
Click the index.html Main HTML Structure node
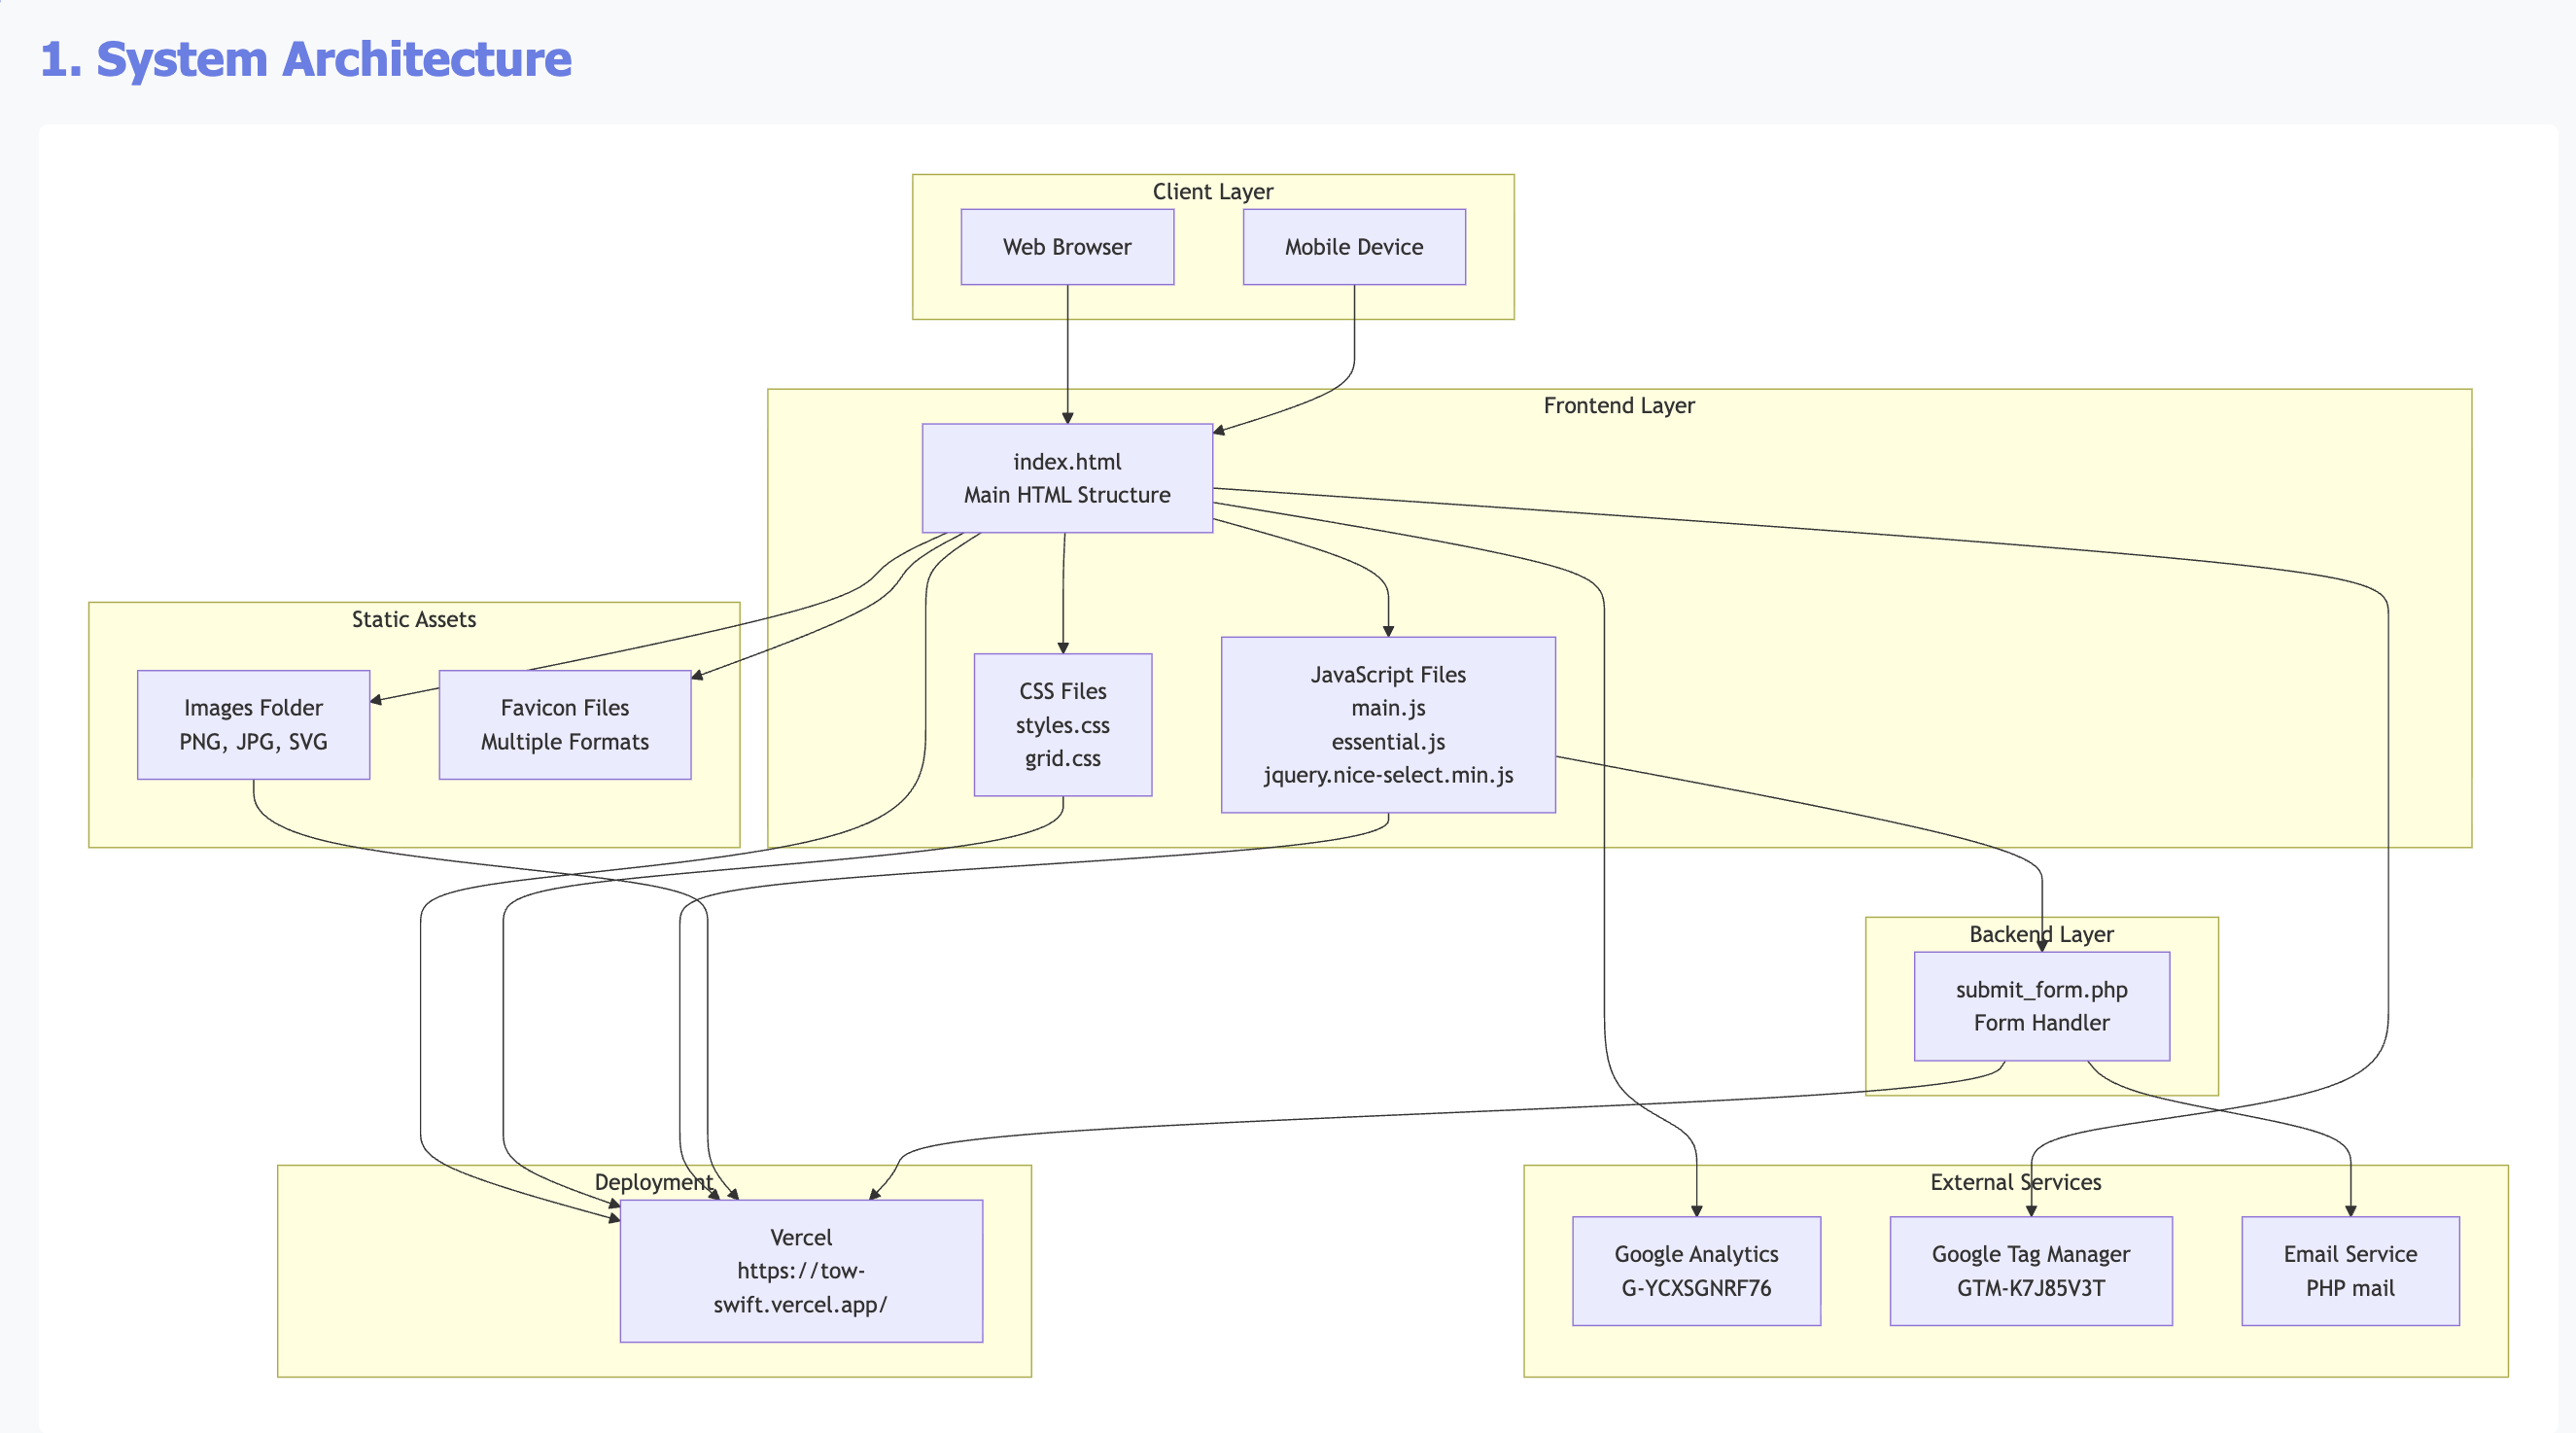click(x=1067, y=478)
